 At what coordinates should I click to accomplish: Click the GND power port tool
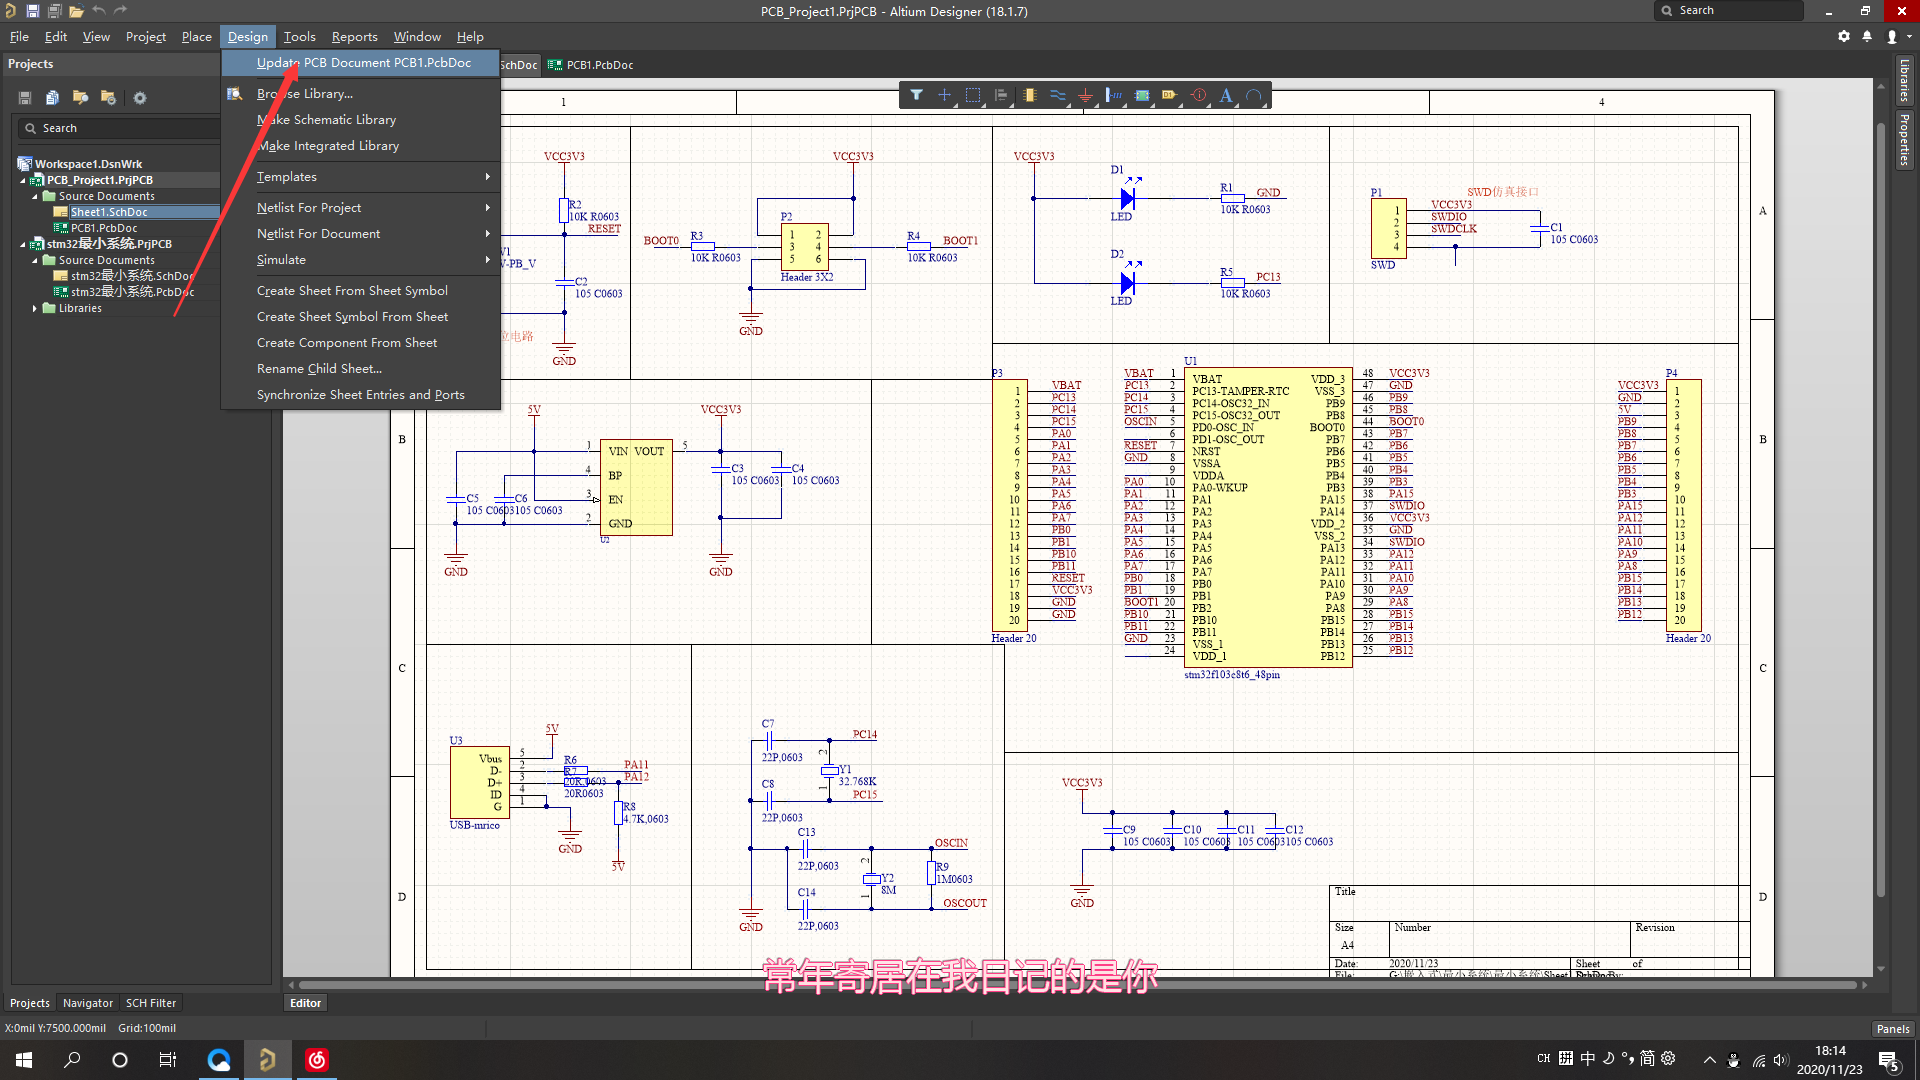point(1085,95)
